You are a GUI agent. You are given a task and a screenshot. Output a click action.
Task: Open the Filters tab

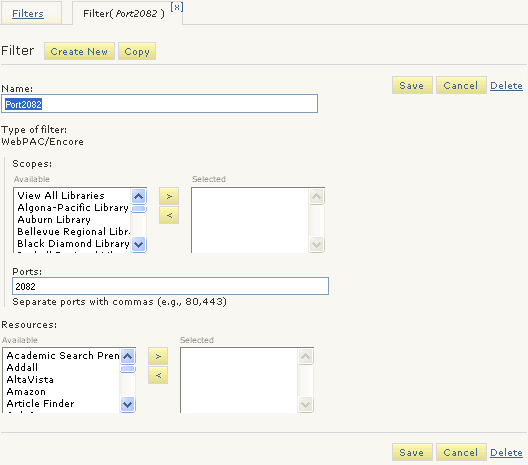[x=28, y=13]
